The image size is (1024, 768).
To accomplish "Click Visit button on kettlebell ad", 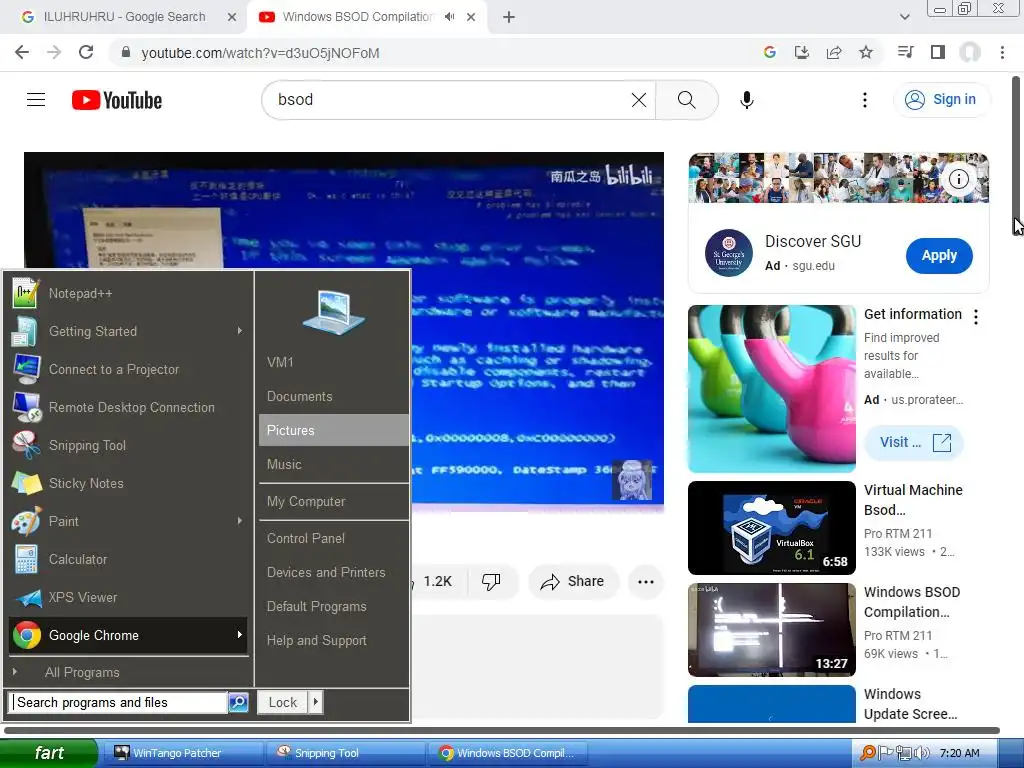I will (x=914, y=443).
